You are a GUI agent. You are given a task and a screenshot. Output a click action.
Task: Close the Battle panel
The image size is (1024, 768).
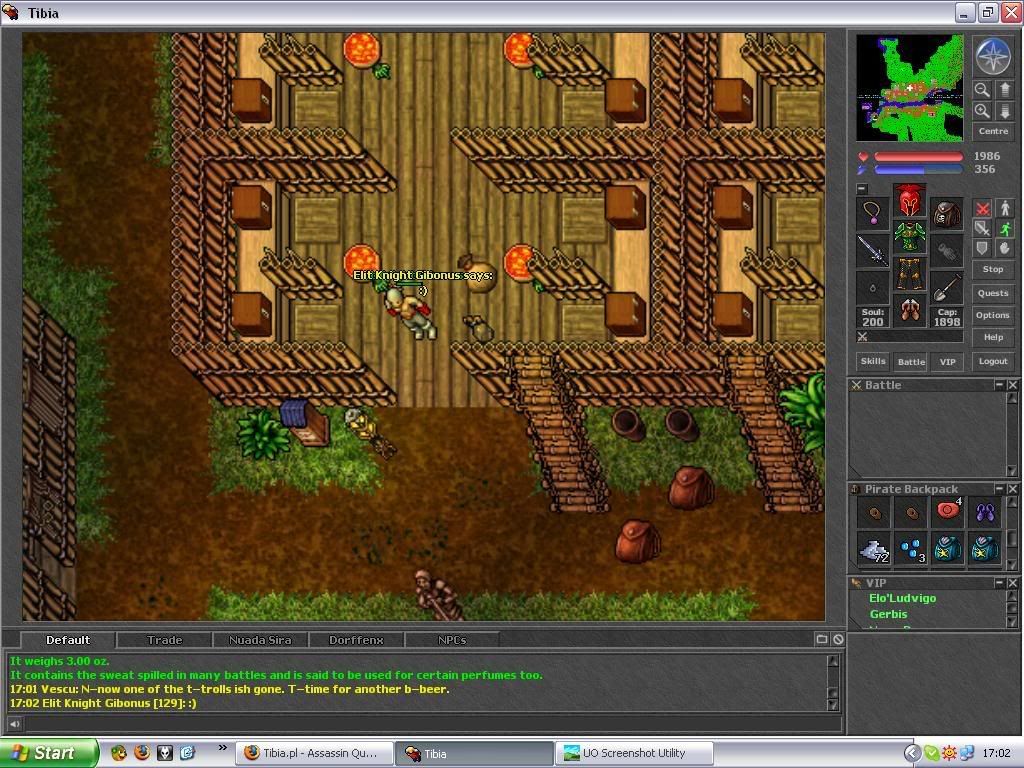coord(1012,385)
